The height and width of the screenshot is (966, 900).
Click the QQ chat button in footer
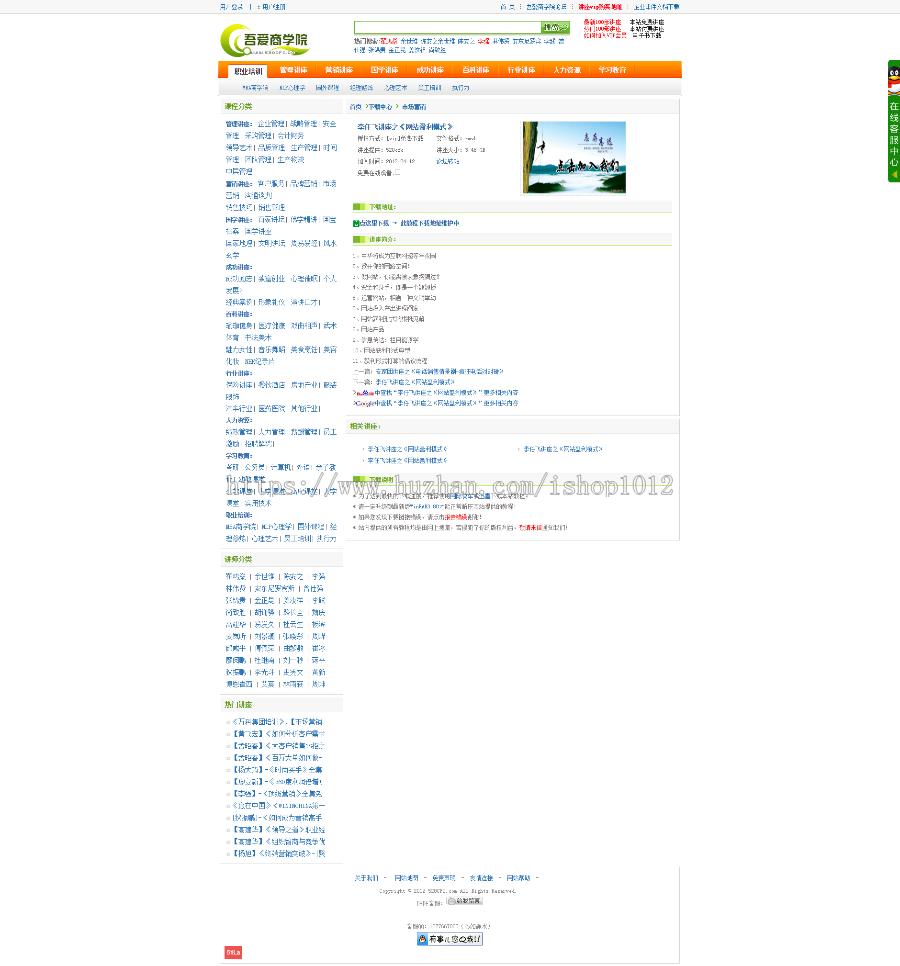point(450,939)
